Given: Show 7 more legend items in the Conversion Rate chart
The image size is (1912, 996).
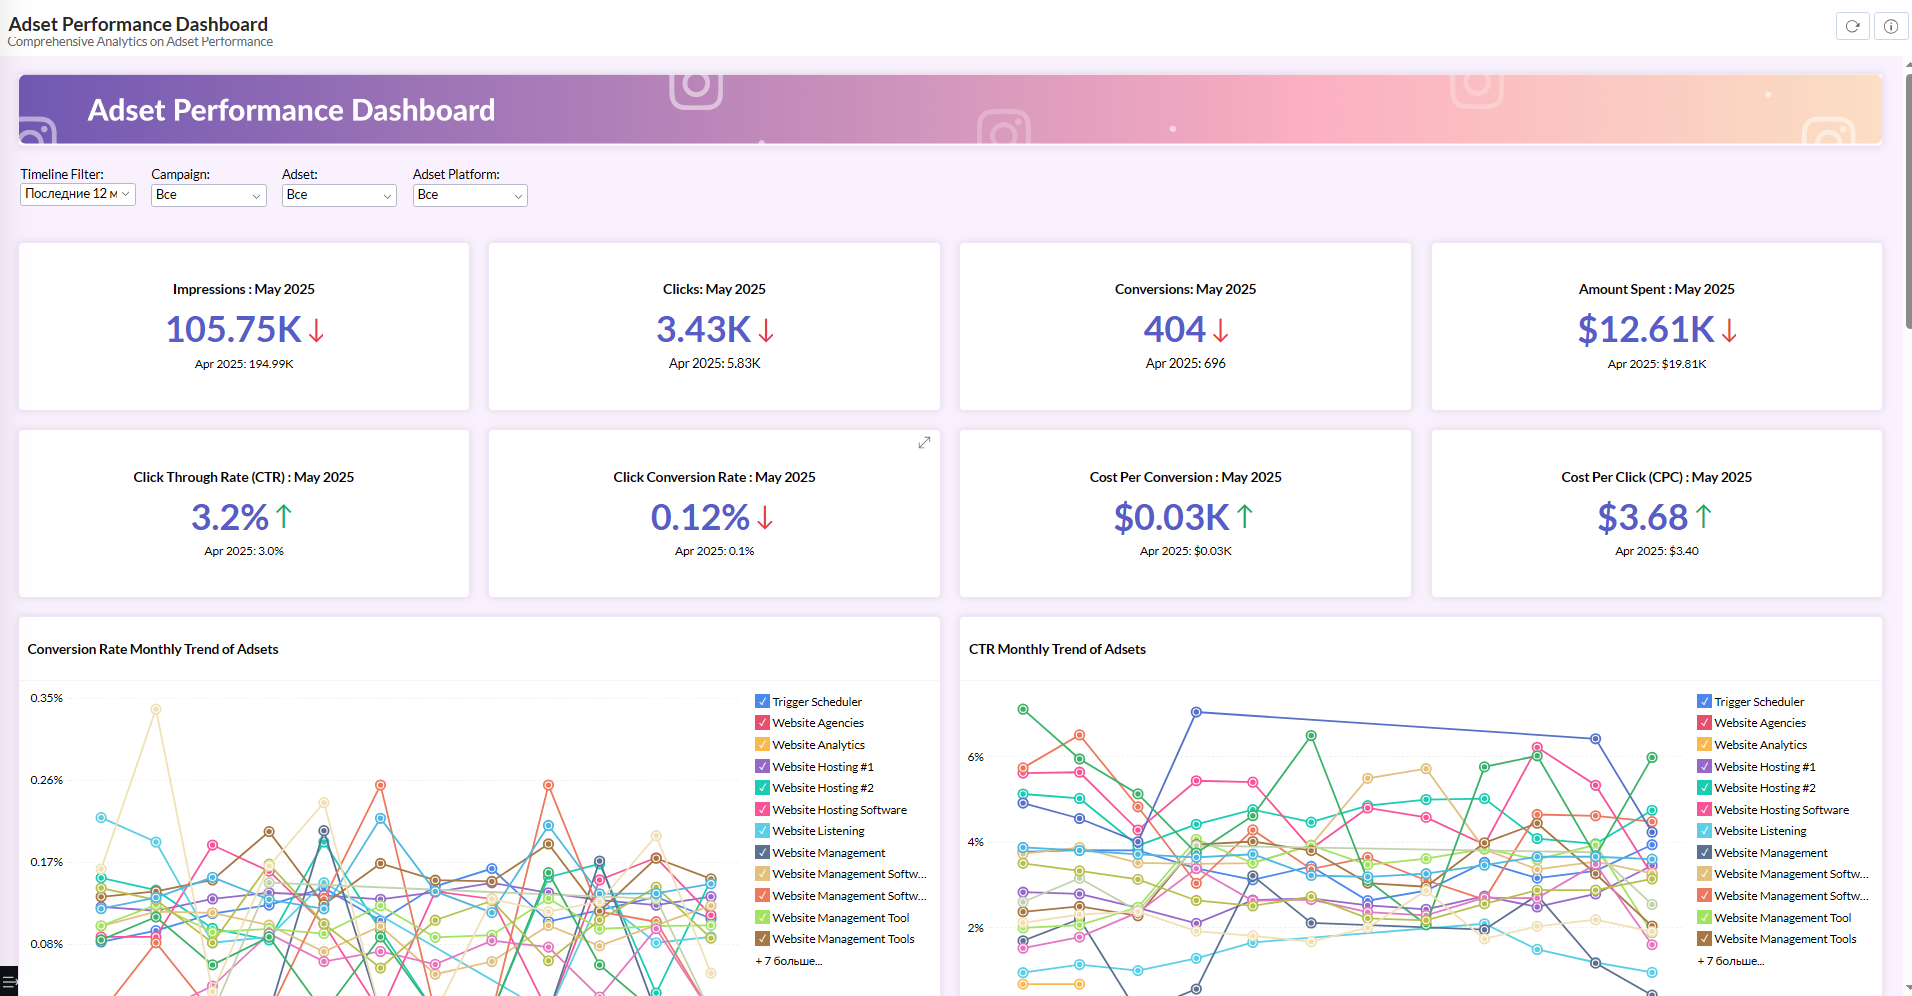Looking at the screenshot, I should (789, 961).
